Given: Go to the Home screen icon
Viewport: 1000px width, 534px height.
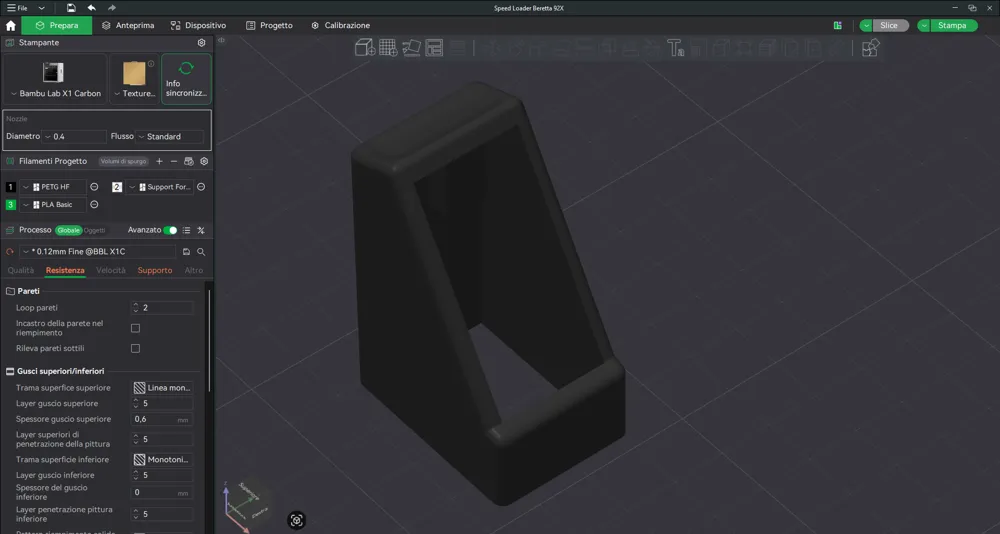Looking at the screenshot, I should click(x=10, y=26).
